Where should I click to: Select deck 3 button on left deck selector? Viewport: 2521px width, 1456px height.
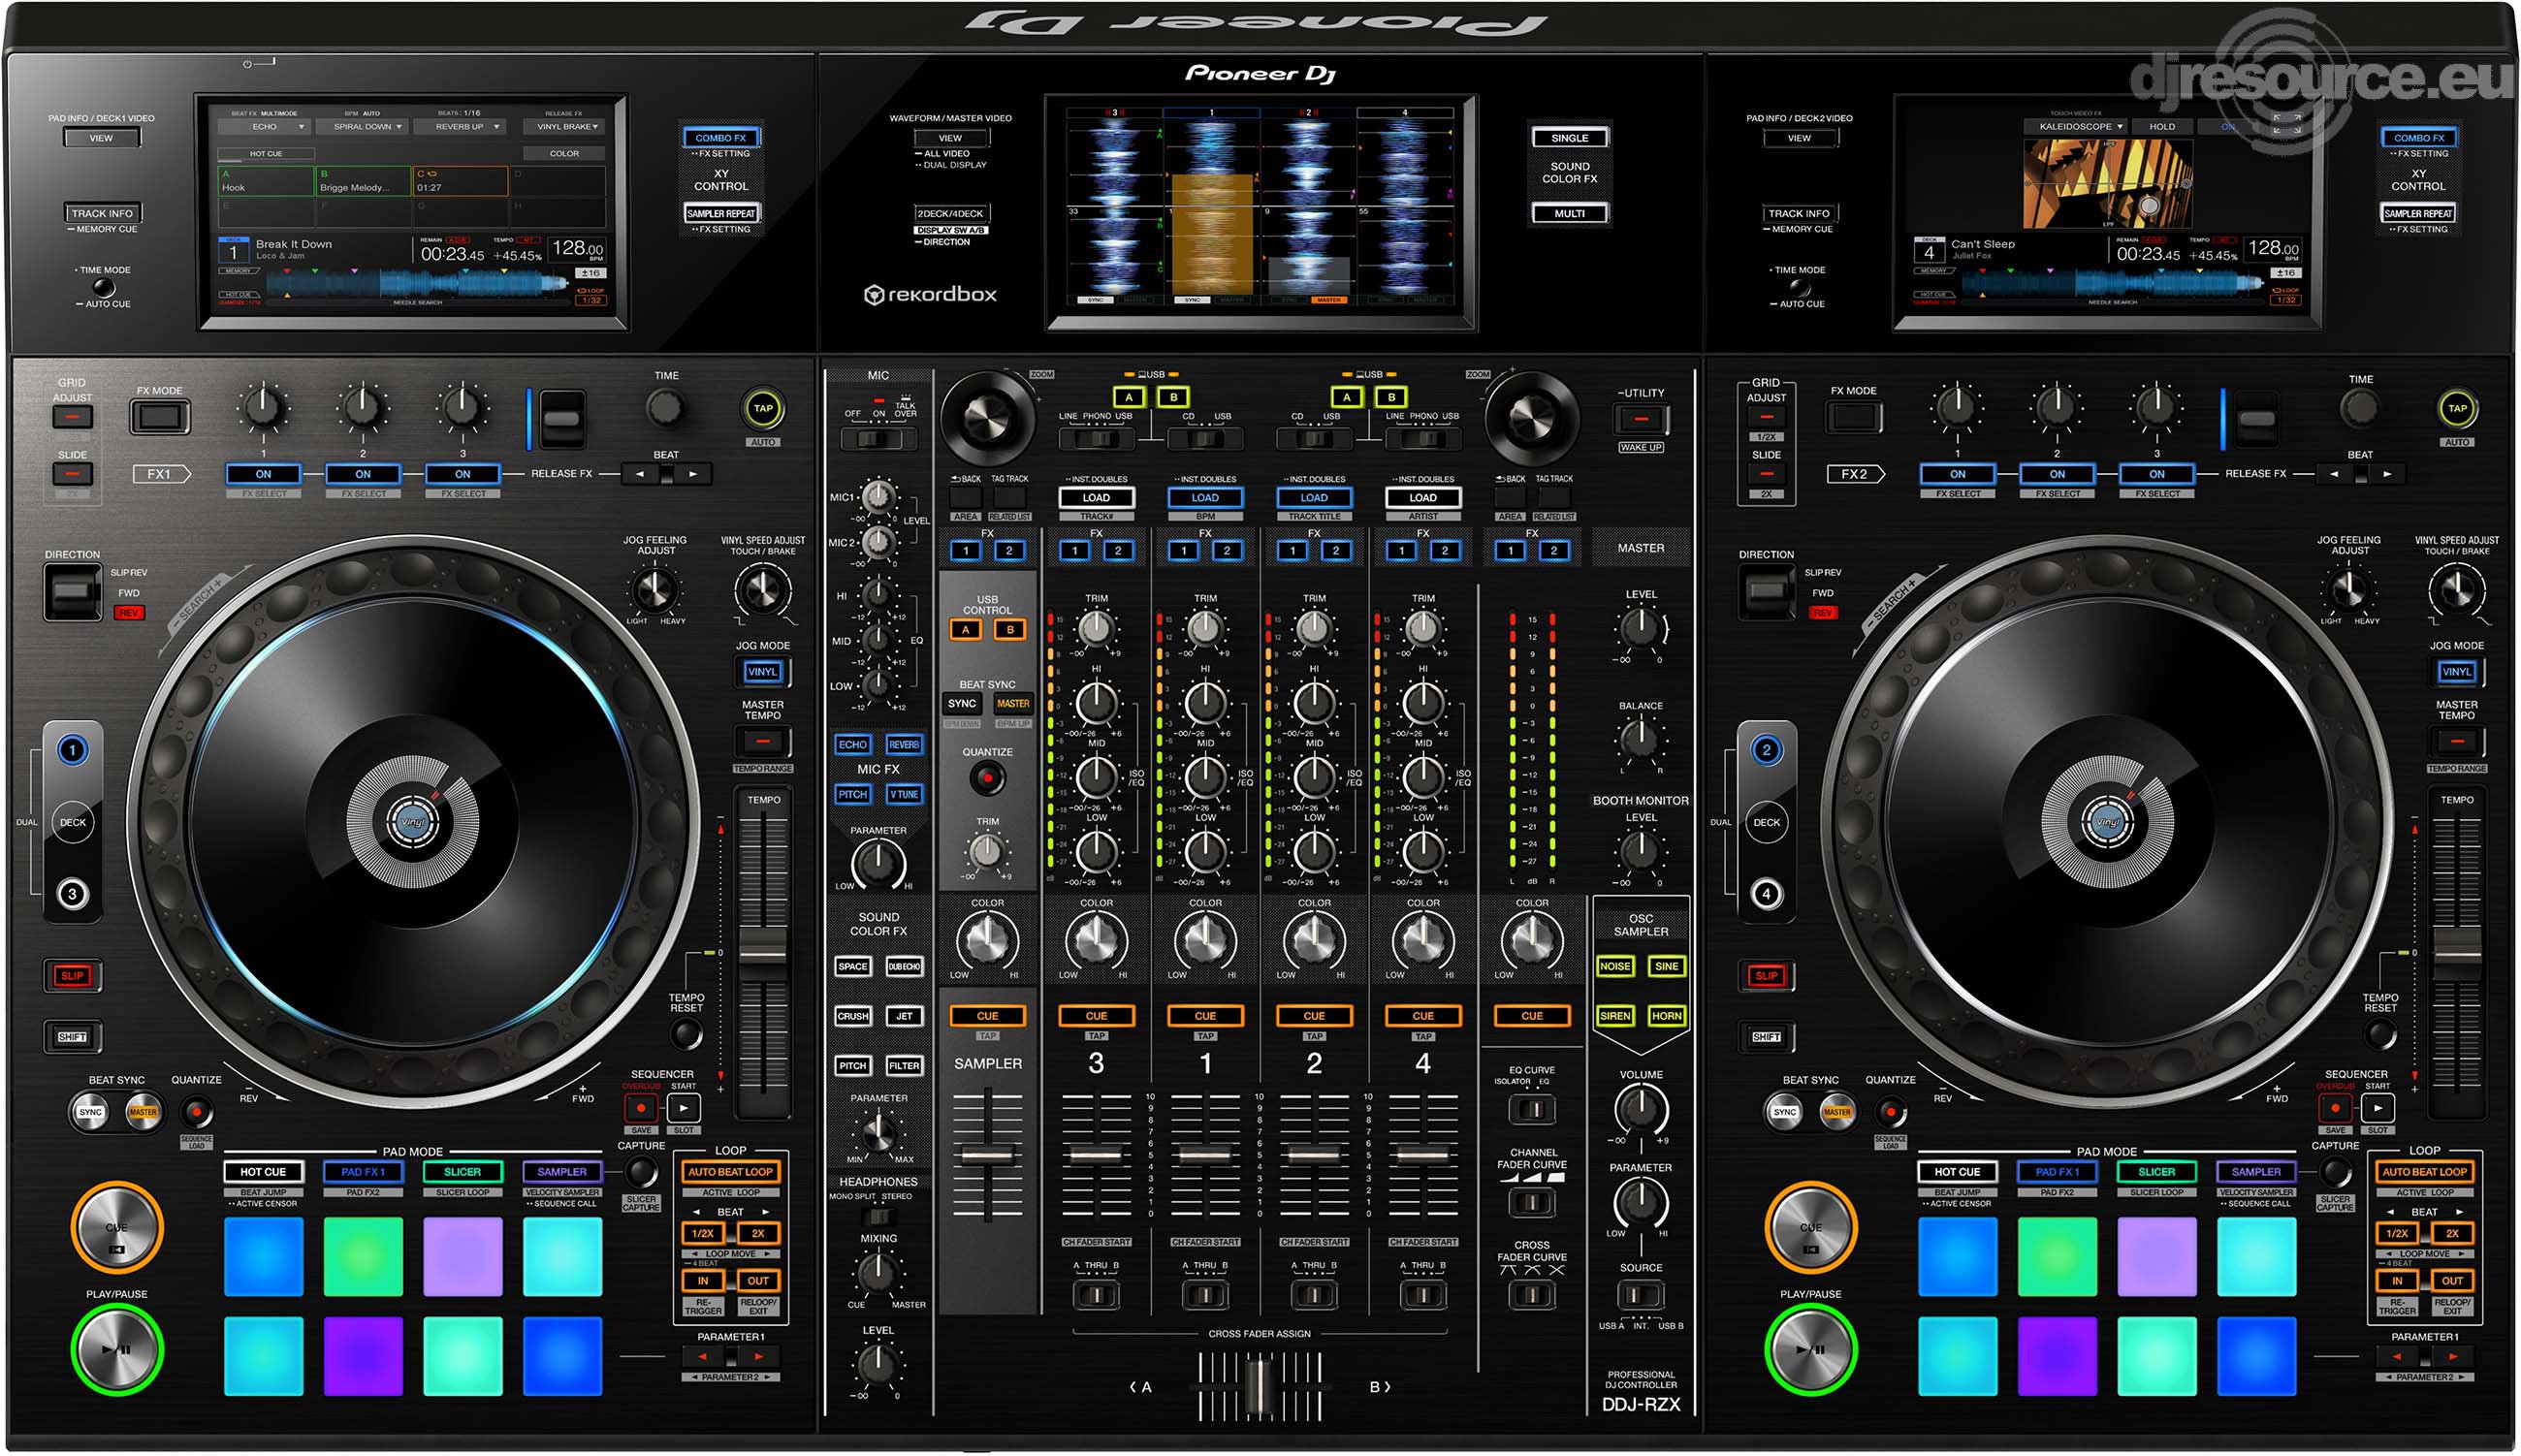click(x=72, y=894)
